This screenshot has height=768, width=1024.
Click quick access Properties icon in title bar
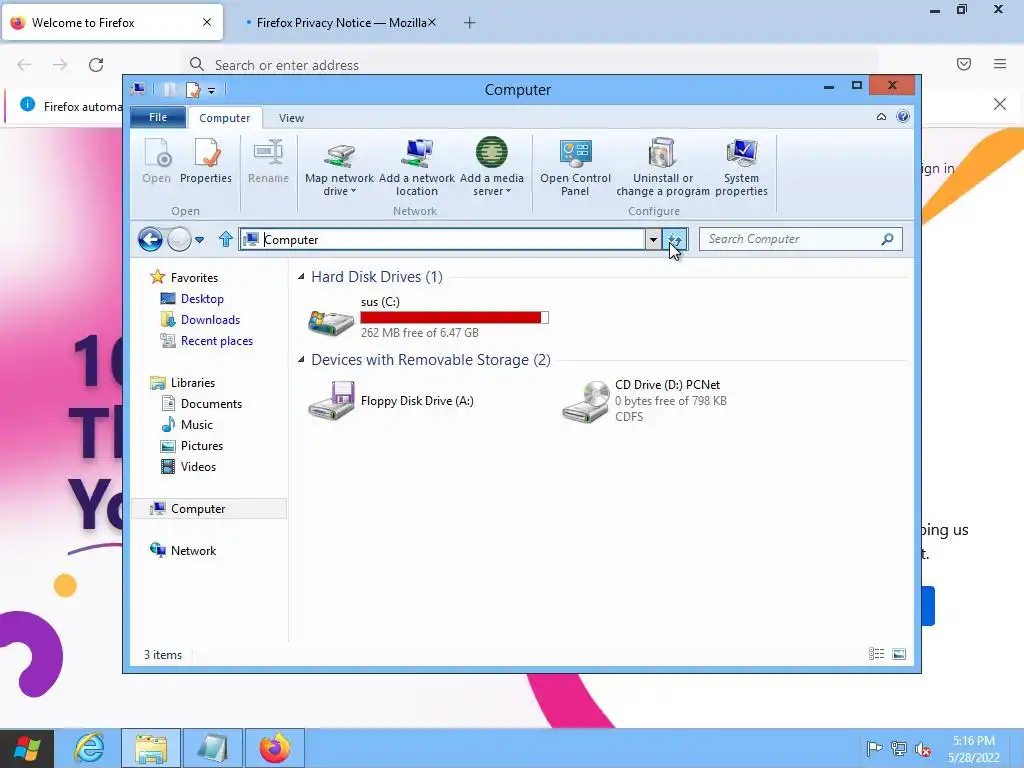point(193,89)
